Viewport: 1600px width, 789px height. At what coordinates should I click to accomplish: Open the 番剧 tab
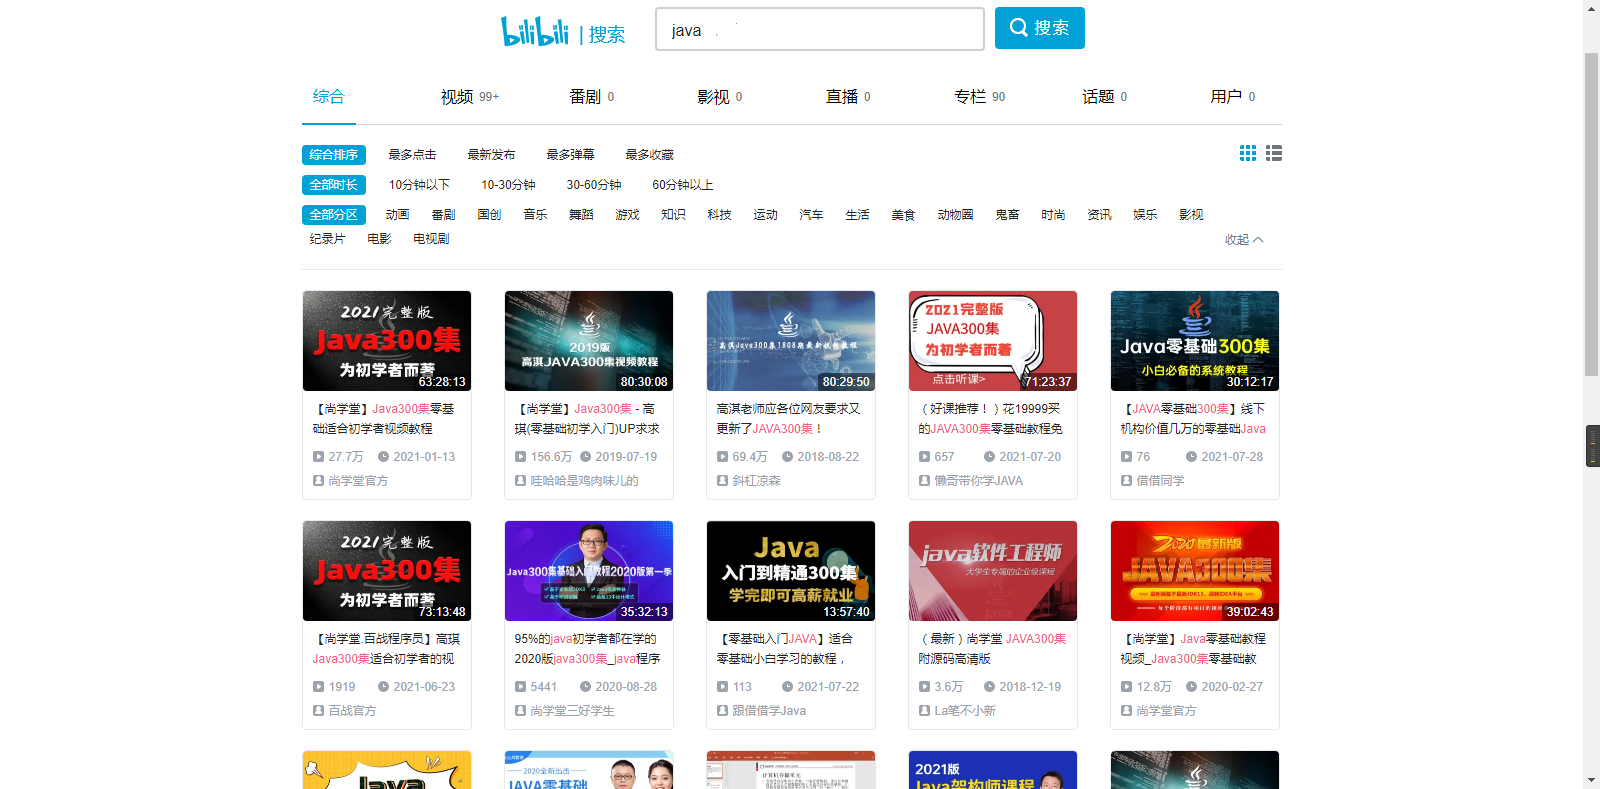pos(592,96)
